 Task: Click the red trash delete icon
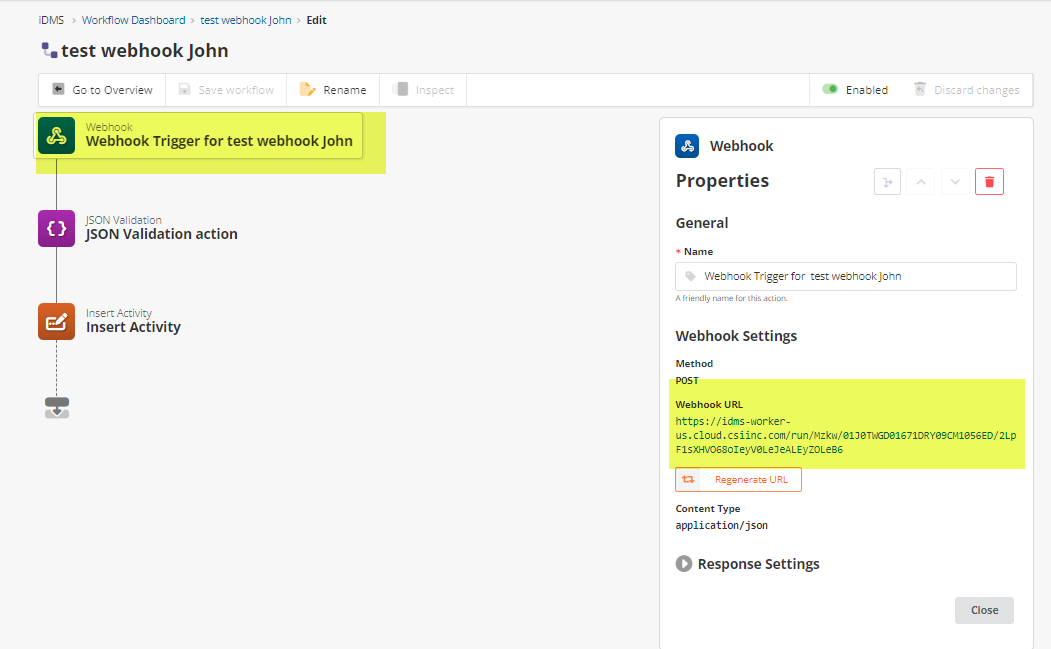(x=989, y=181)
